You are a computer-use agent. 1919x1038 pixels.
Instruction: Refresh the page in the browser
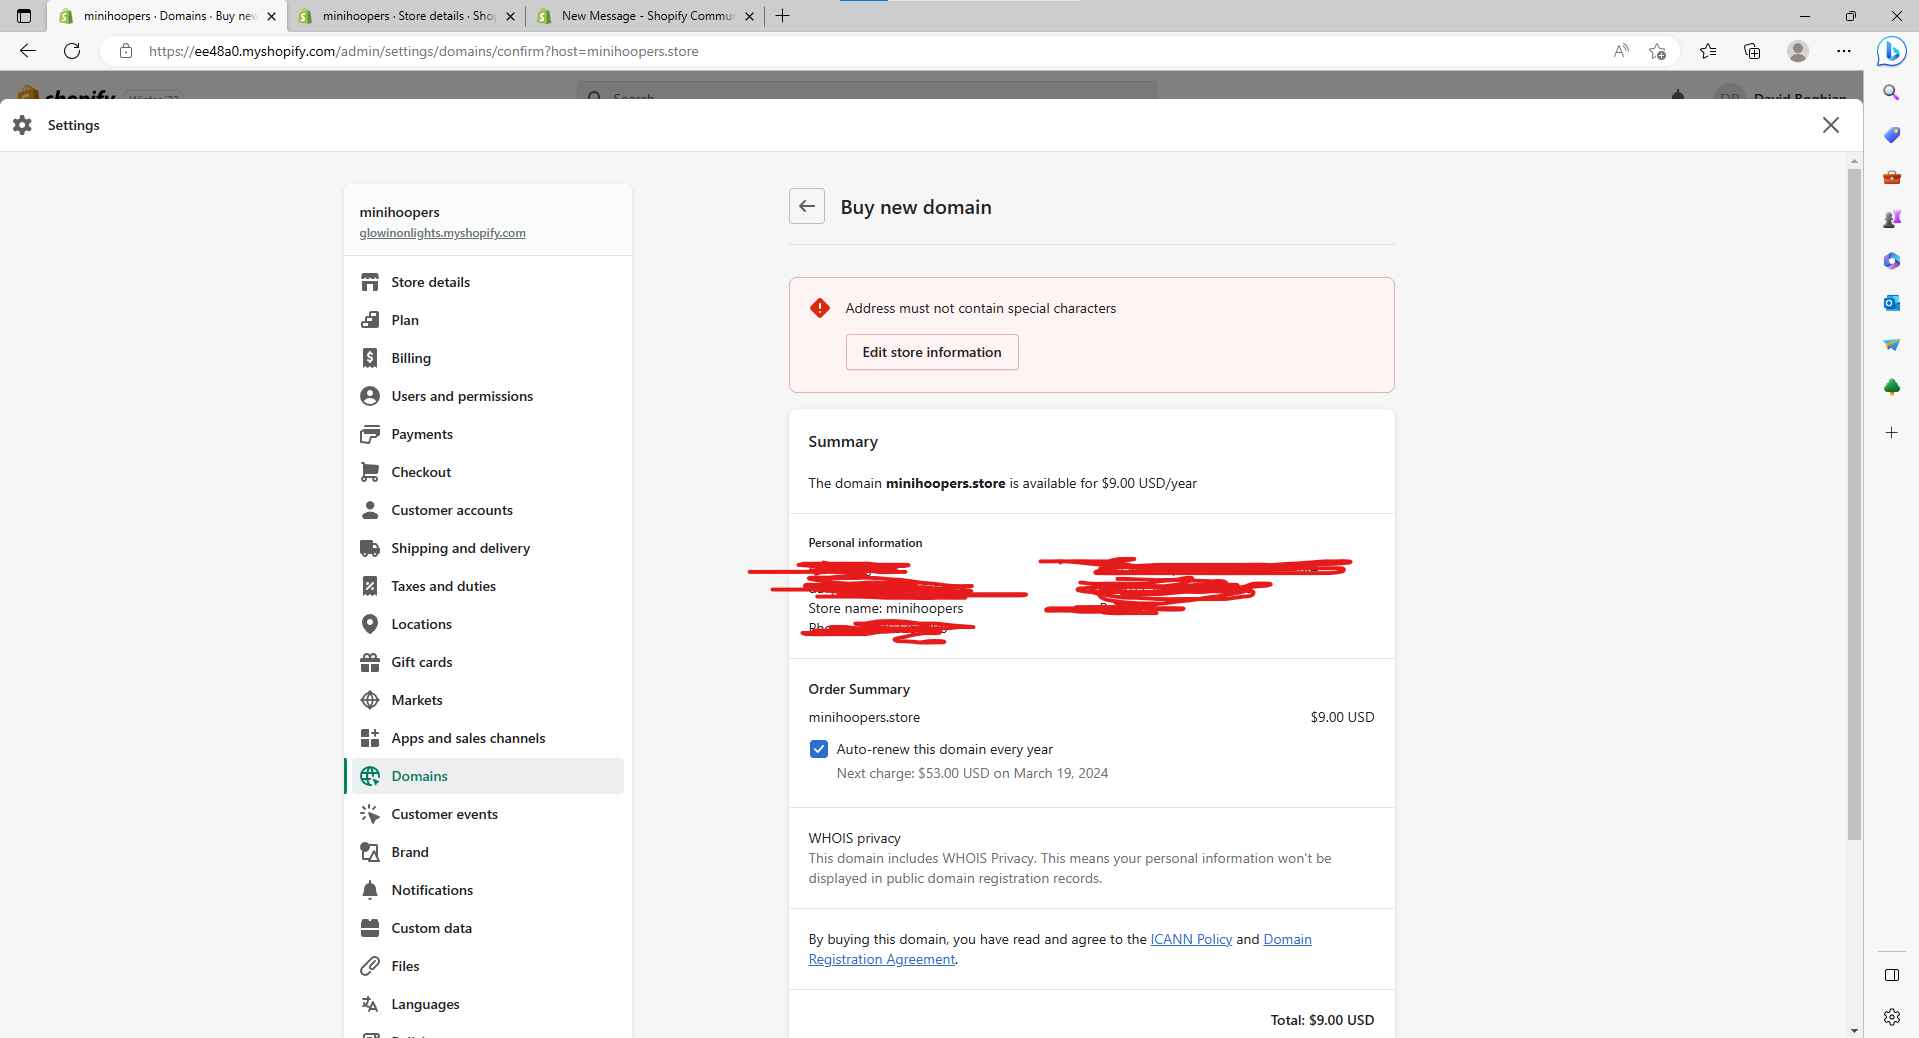click(72, 51)
